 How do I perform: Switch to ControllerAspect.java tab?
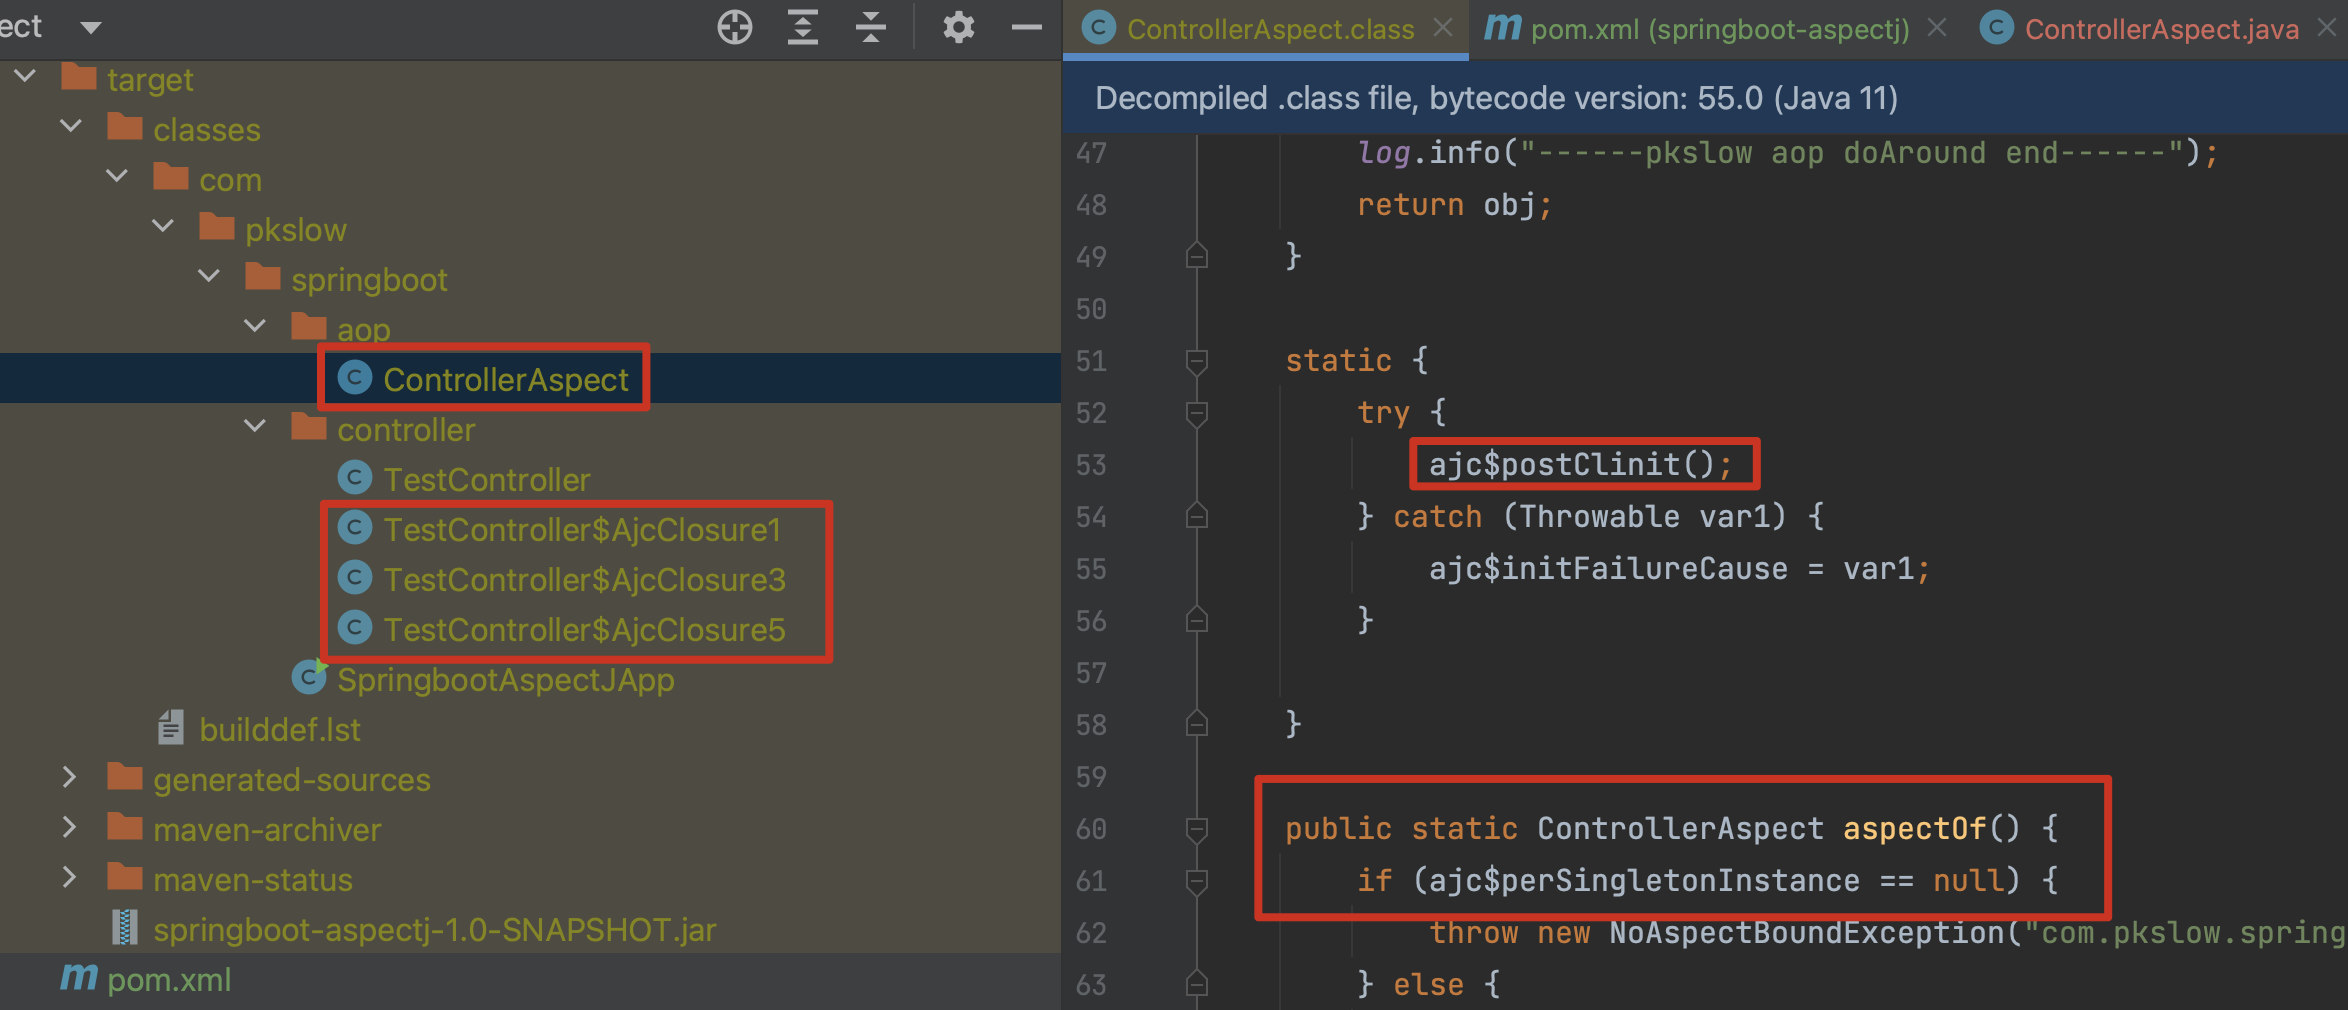click(2160, 29)
